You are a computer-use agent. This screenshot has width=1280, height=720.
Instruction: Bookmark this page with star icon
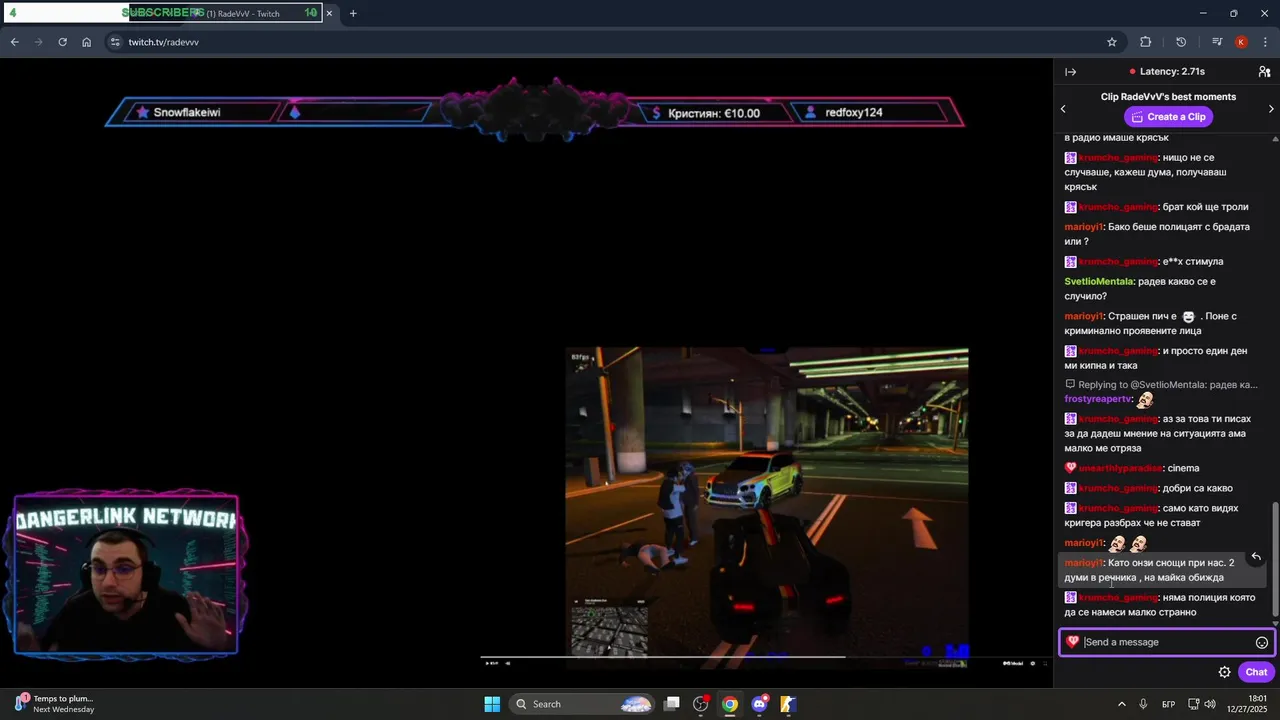(x=1111, y=42)
